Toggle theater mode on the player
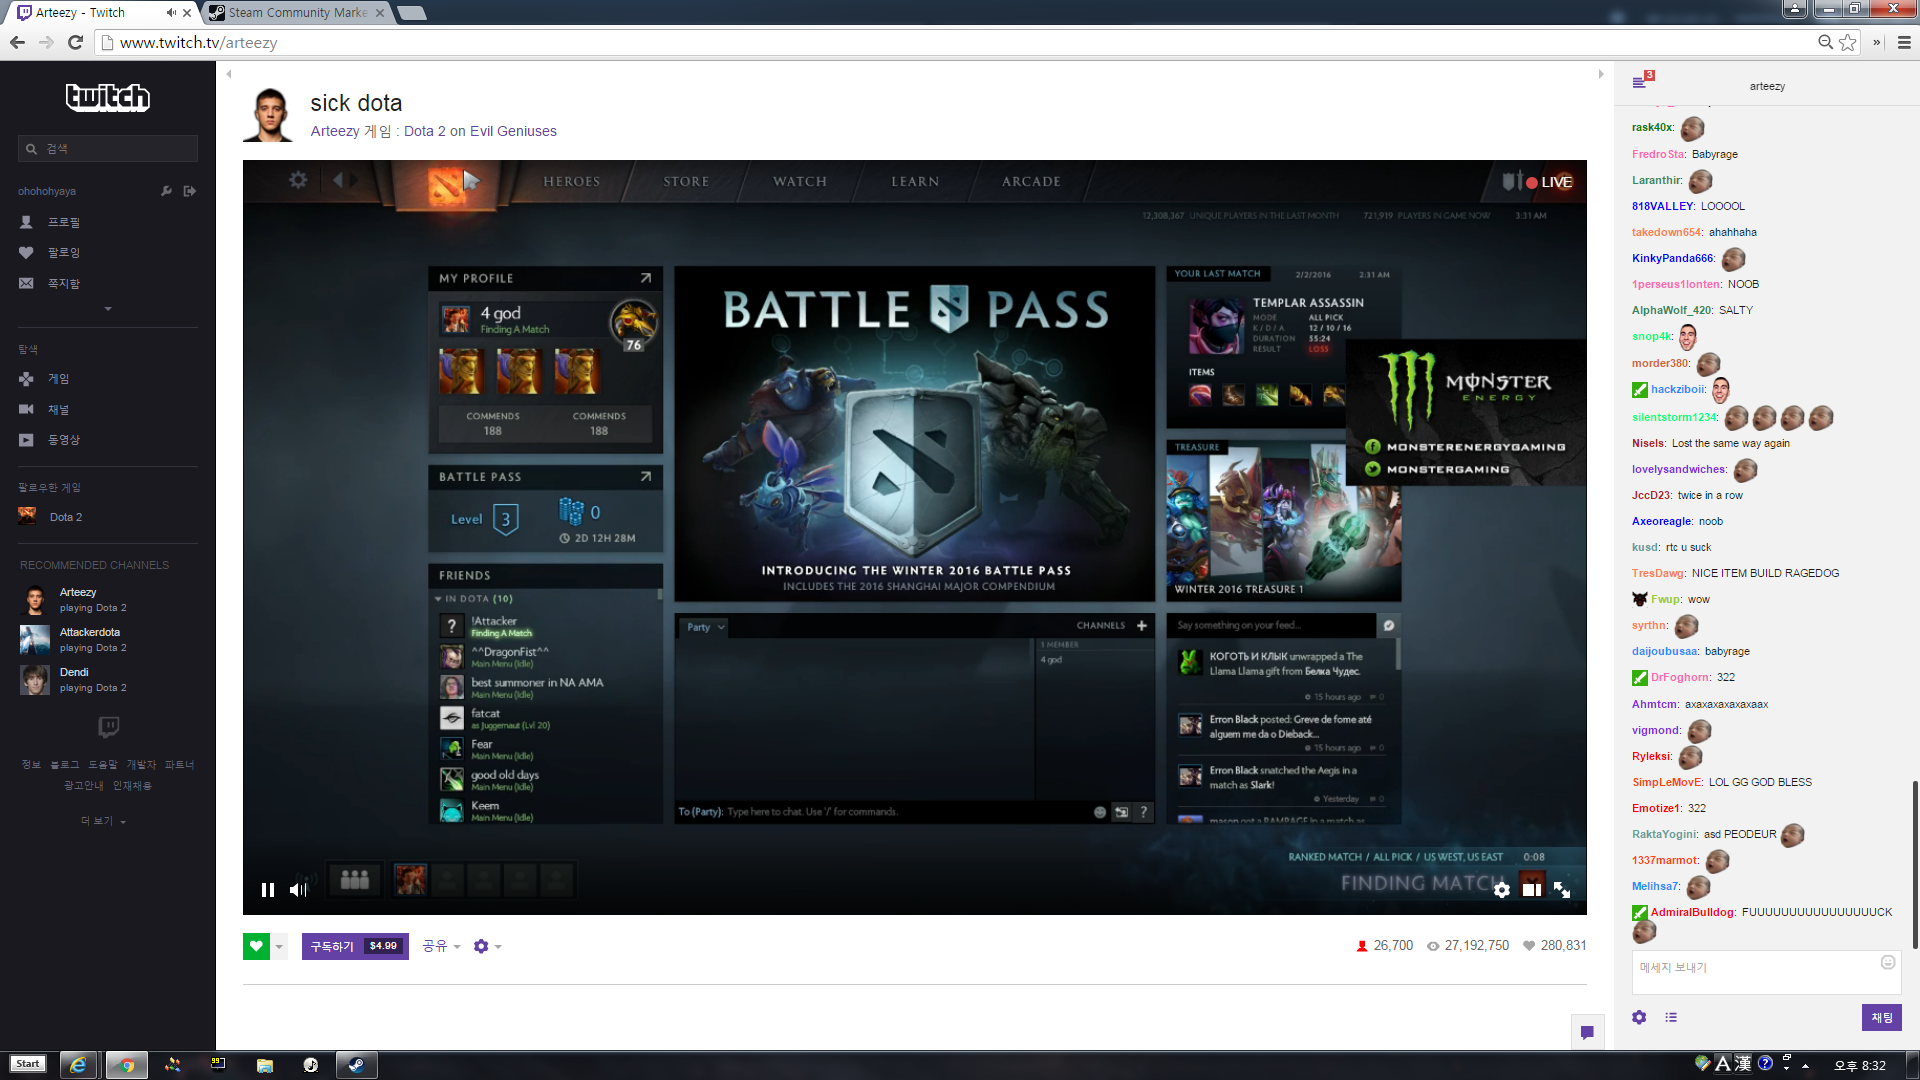The width and height of the screenshot is (1920, 1080). coord(1532,890)
